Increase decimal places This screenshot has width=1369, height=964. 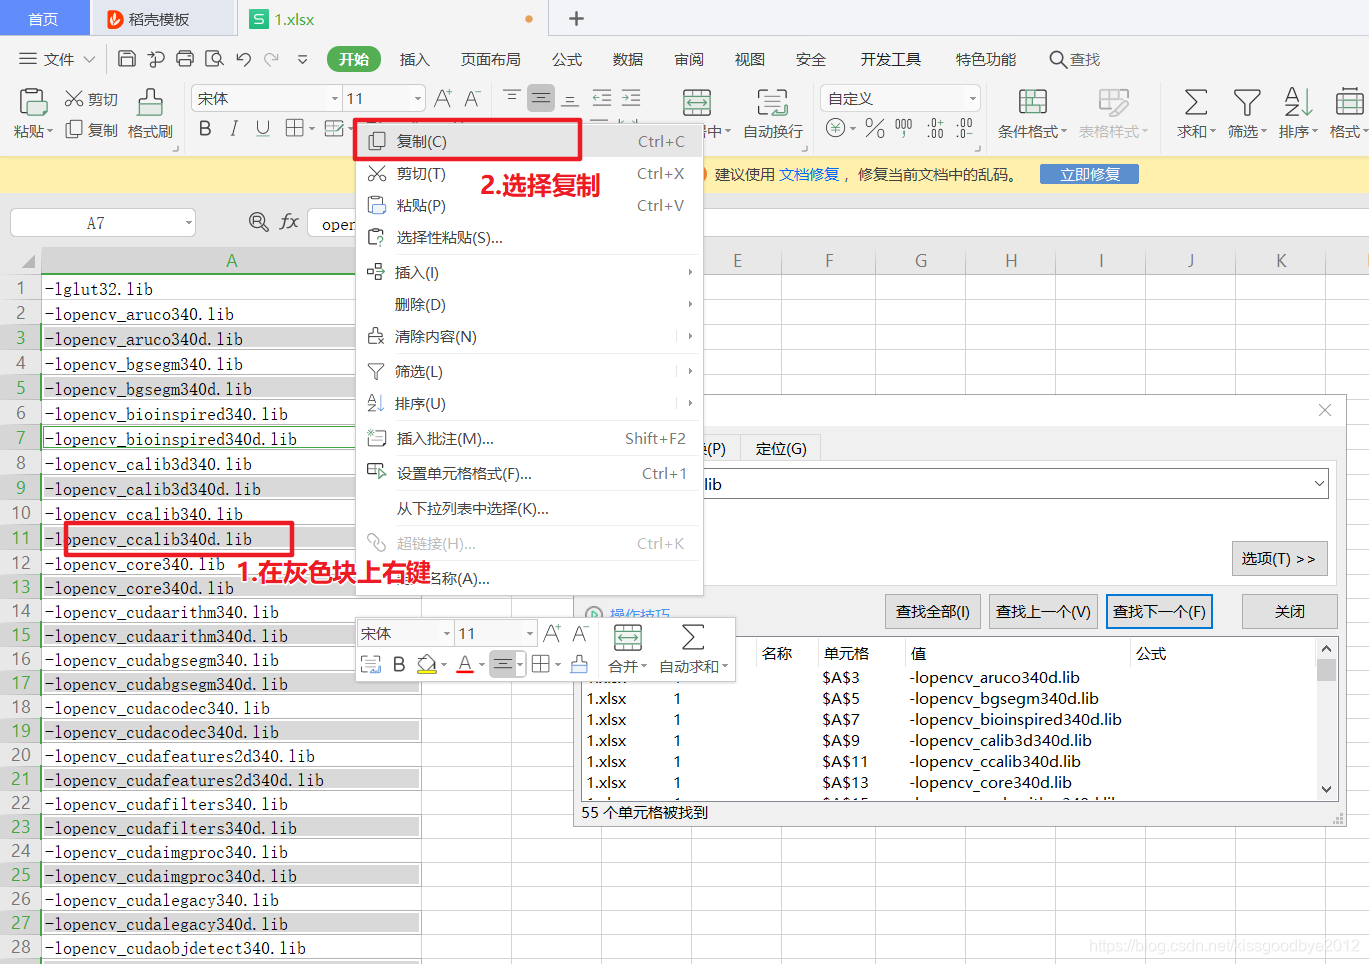click(935, 128)
